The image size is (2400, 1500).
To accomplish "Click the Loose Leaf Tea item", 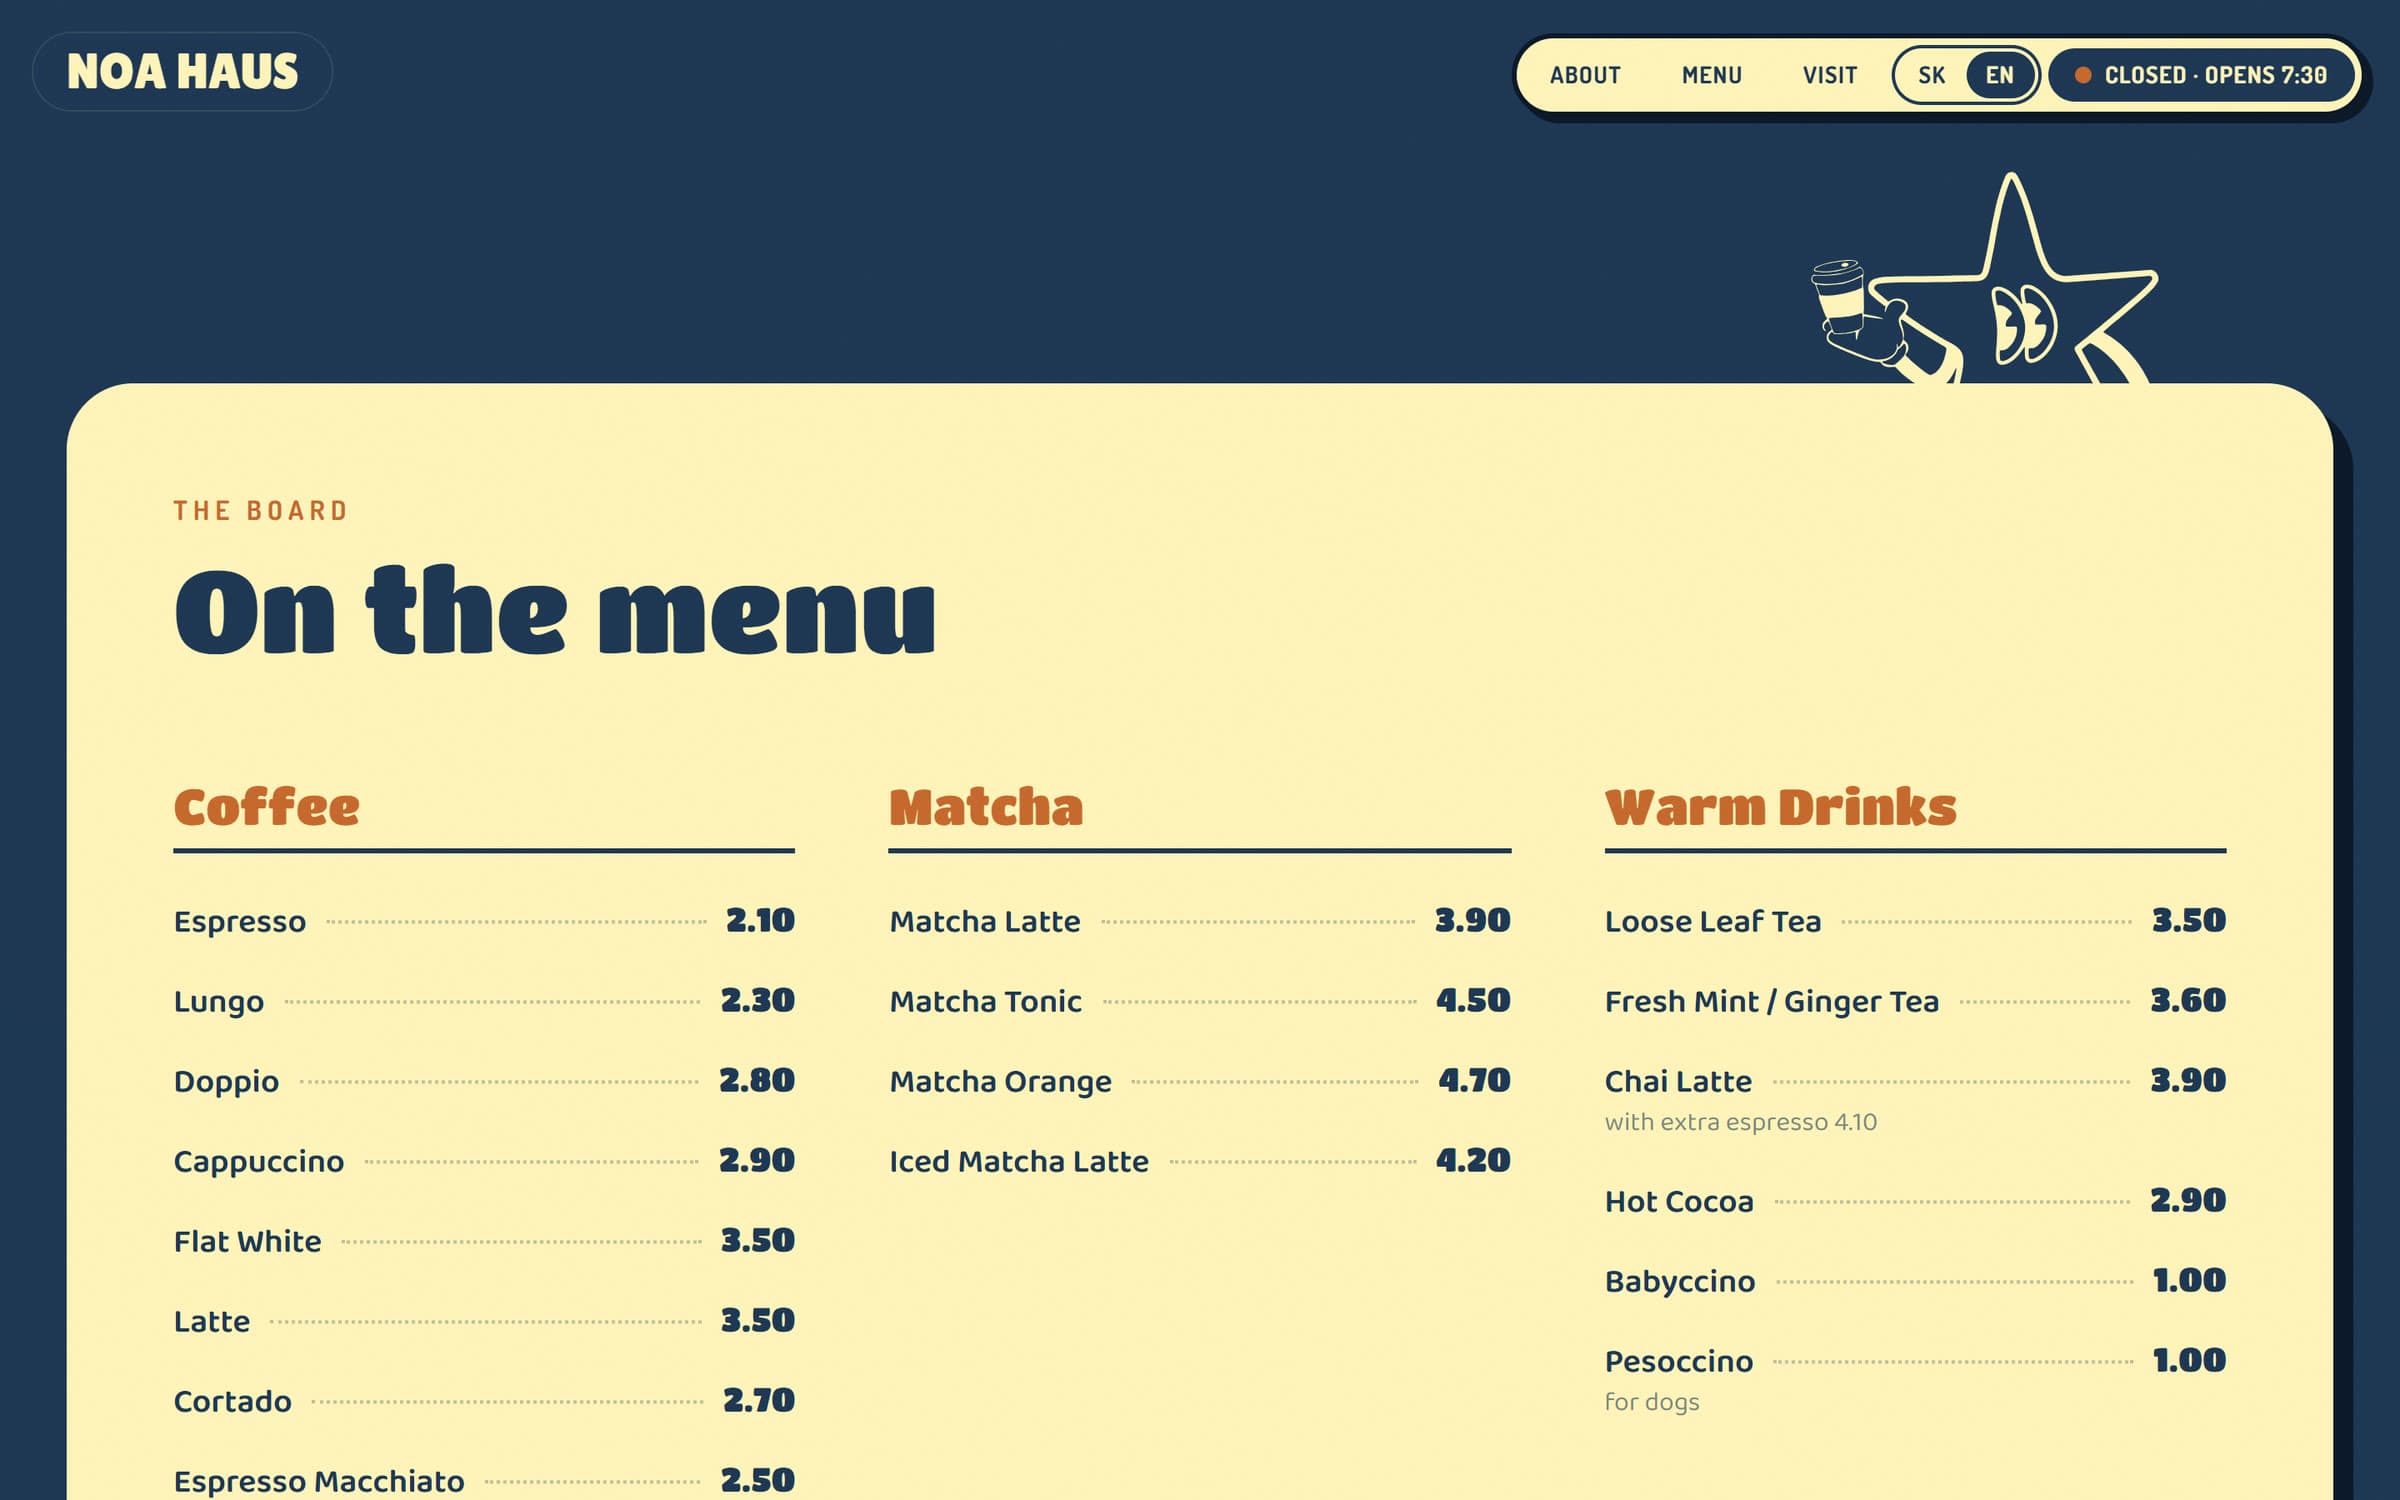I will coord(1916,921).
